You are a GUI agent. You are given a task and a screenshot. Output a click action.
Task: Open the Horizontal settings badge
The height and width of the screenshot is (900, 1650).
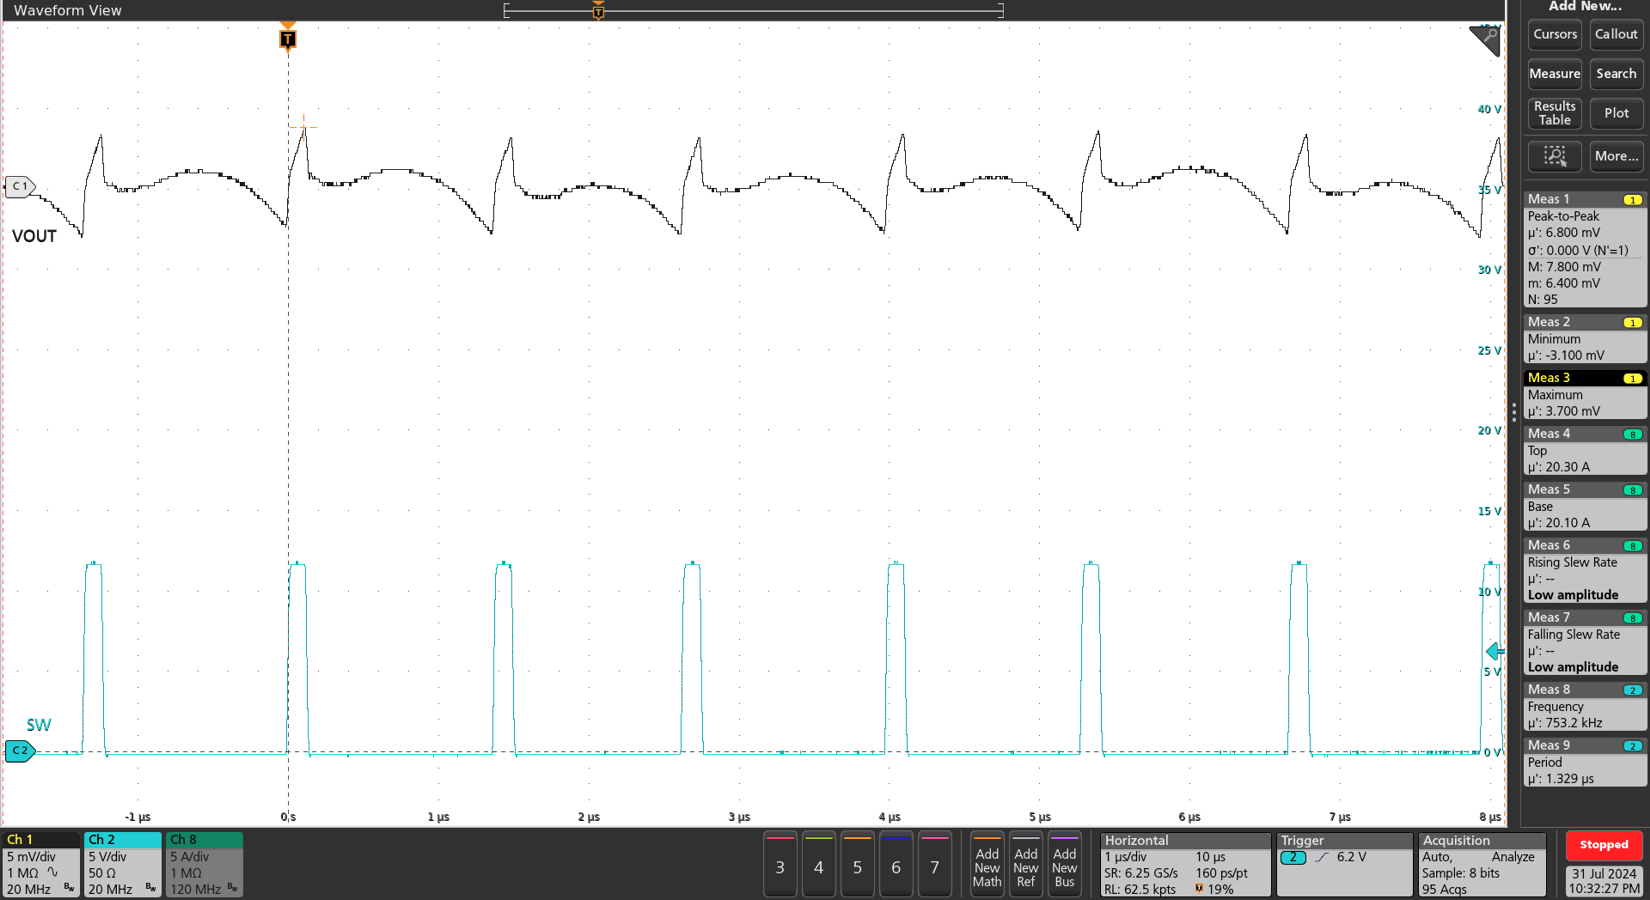click(1185, 864)
